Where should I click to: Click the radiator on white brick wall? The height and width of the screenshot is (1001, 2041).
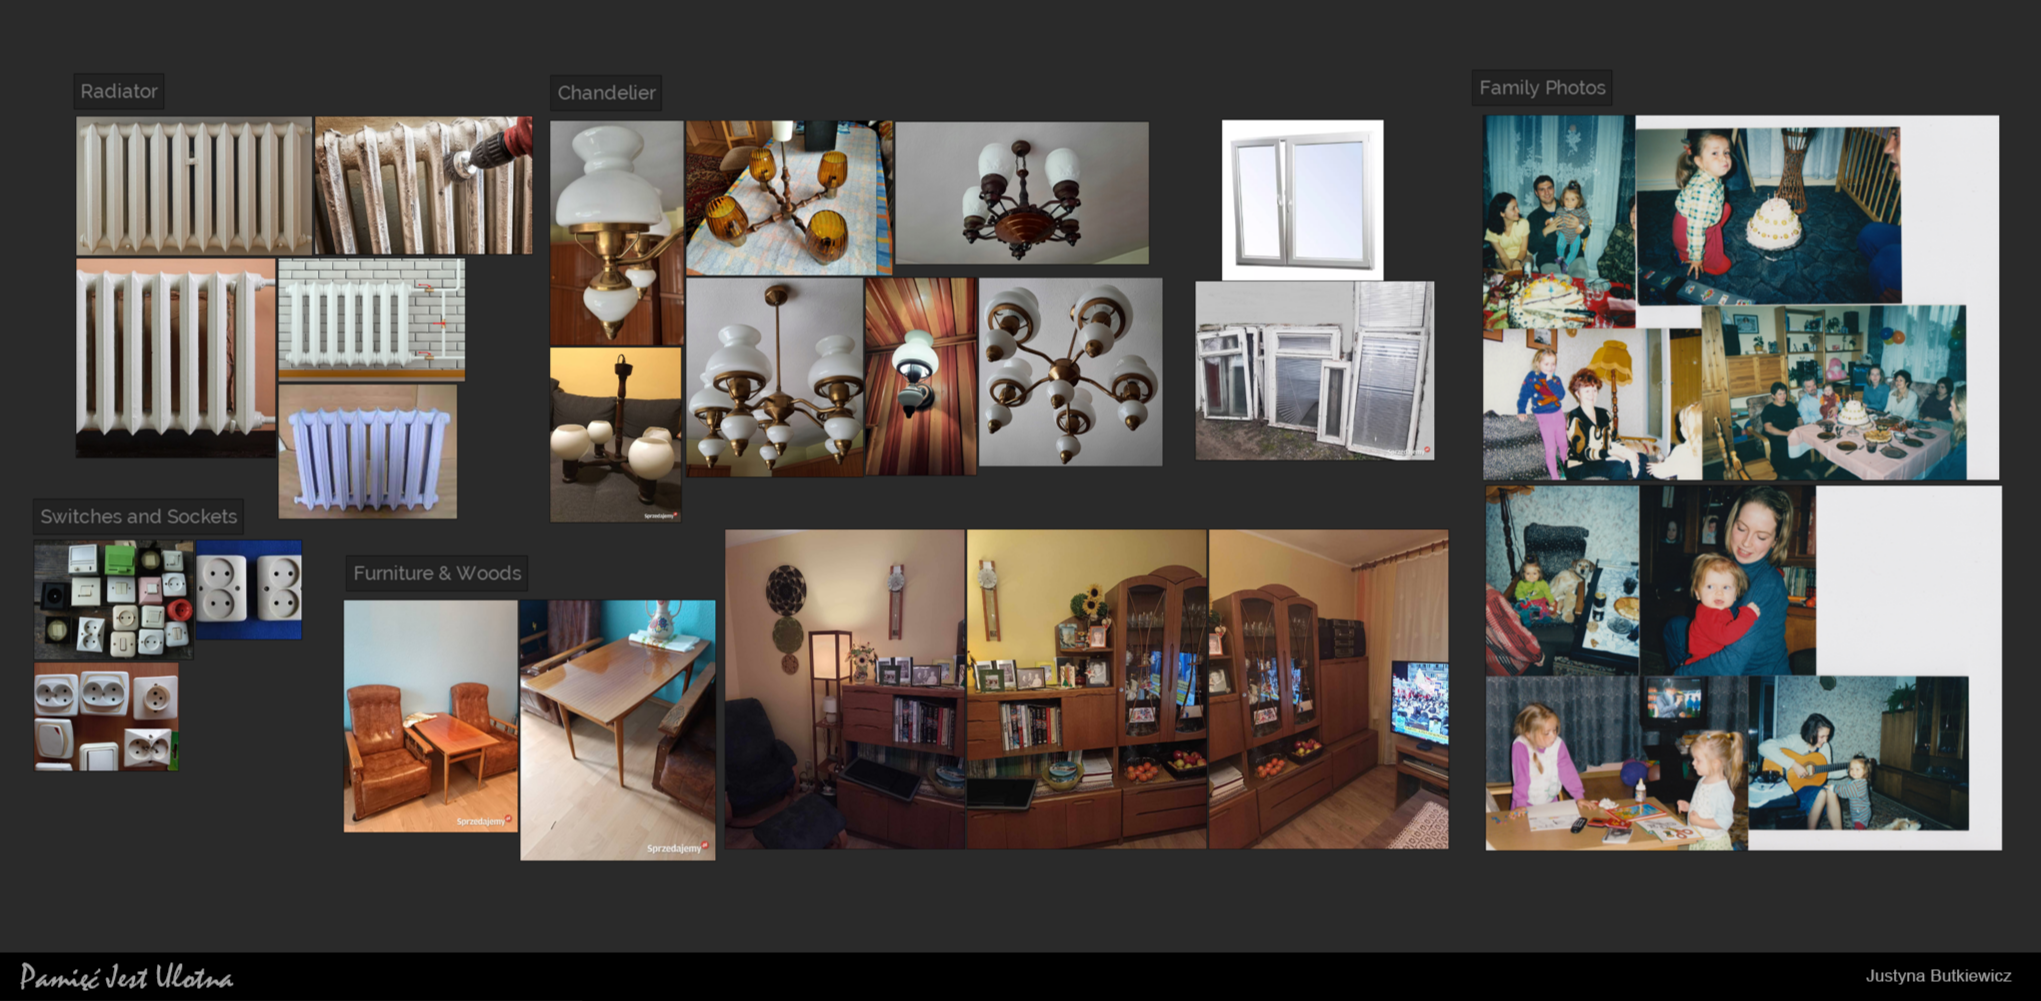371,318
